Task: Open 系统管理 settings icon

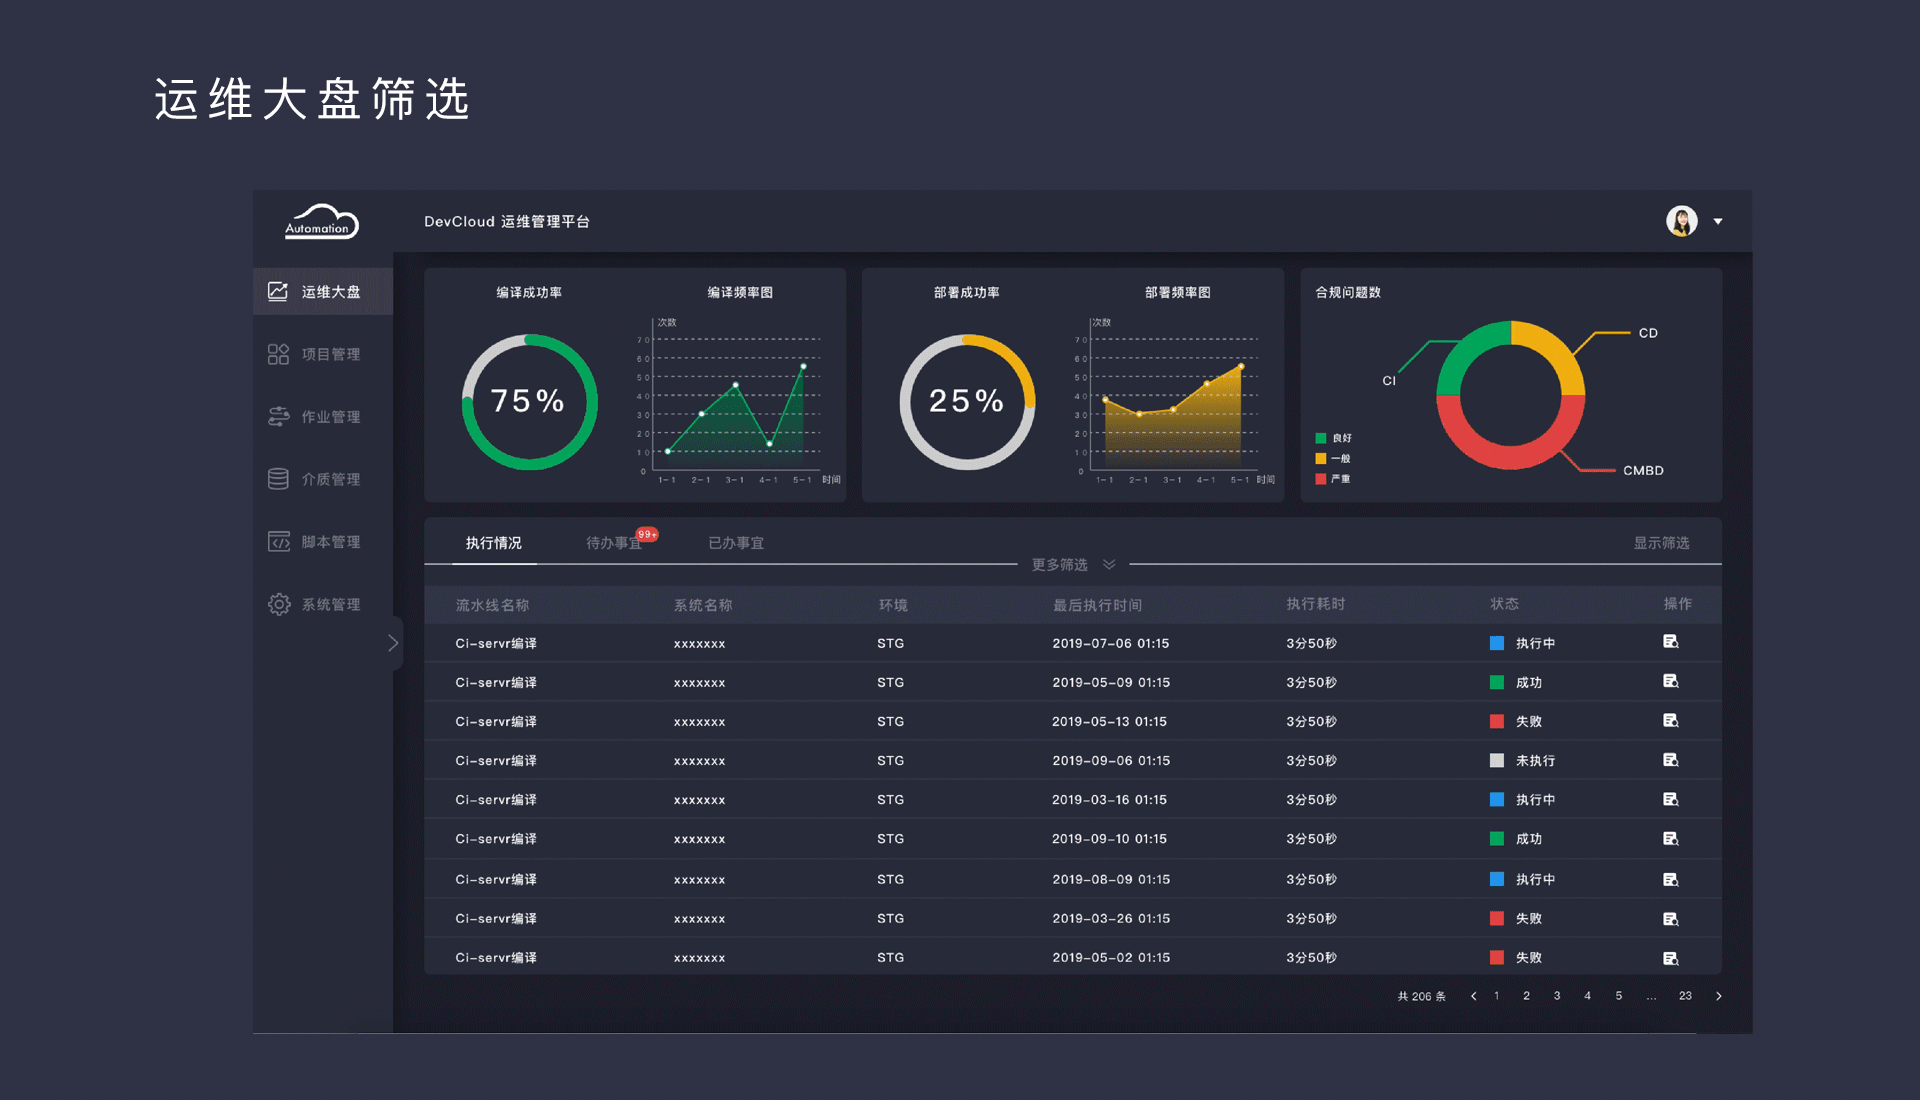Action: [x=279, y=604]
